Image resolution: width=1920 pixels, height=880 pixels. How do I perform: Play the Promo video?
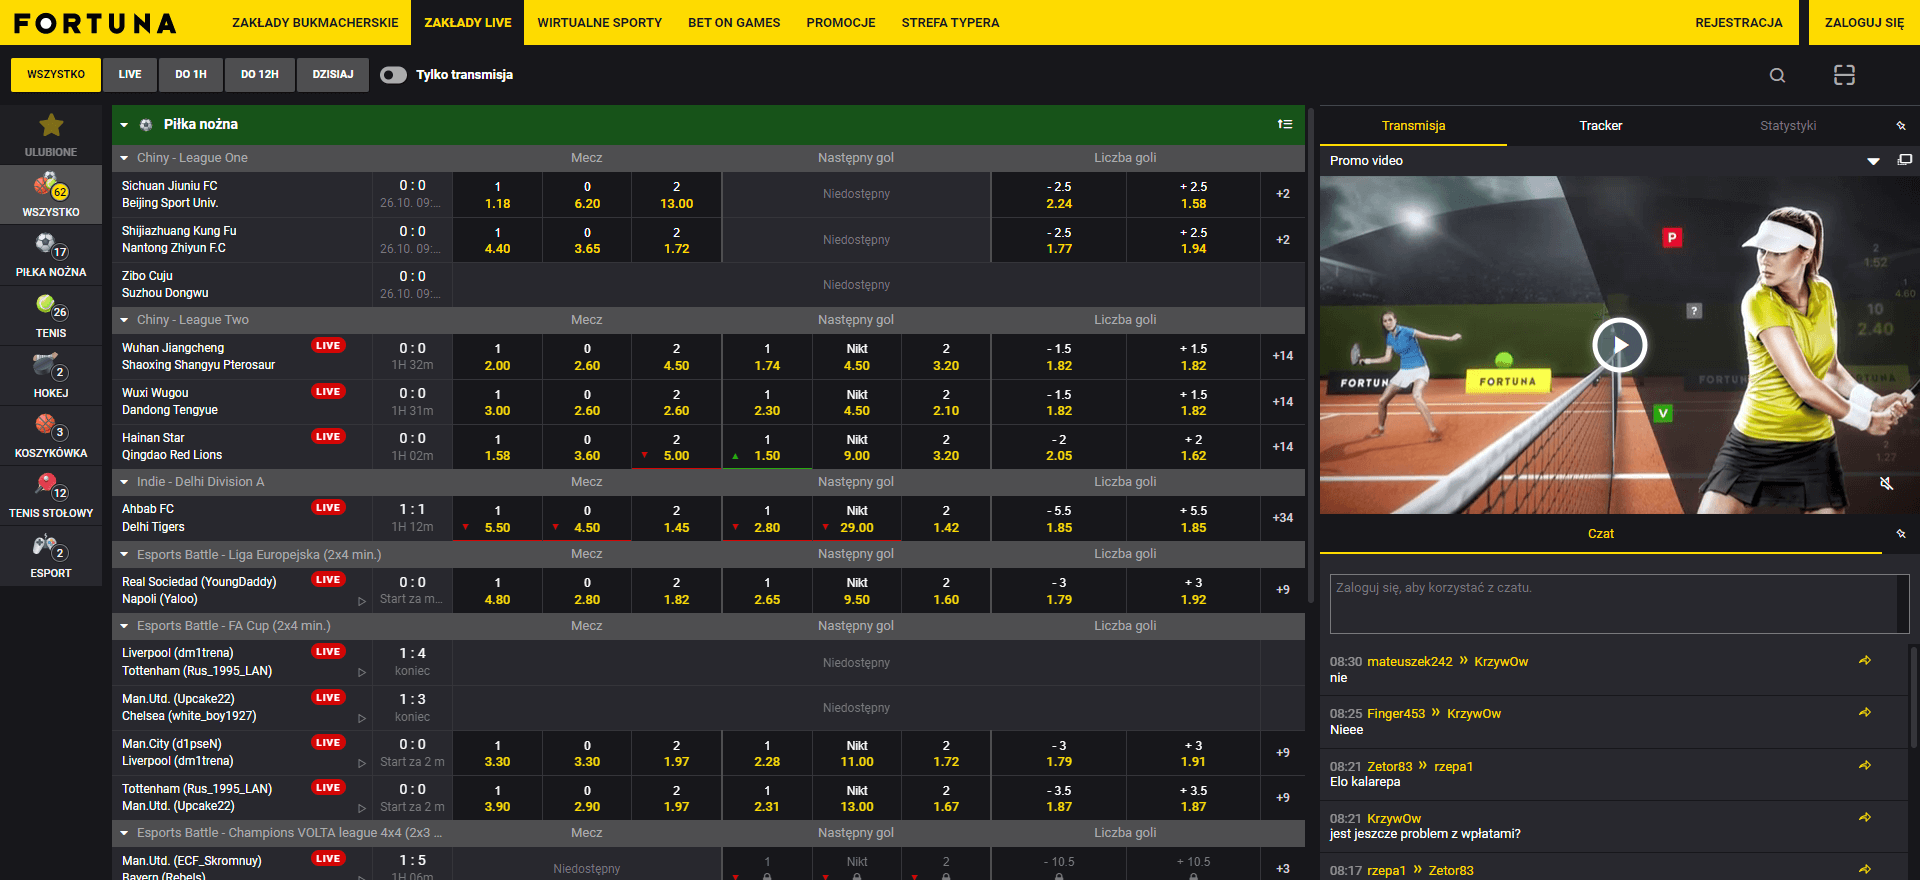point(1620,345)
